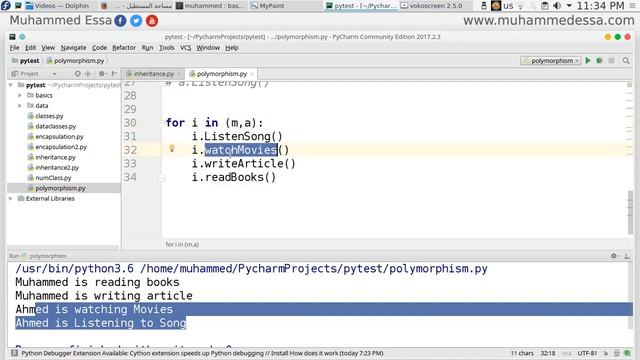640x360 pixels.
Task: Open the hamburger menu at the taskbar end
Action: tap(633, 6)
